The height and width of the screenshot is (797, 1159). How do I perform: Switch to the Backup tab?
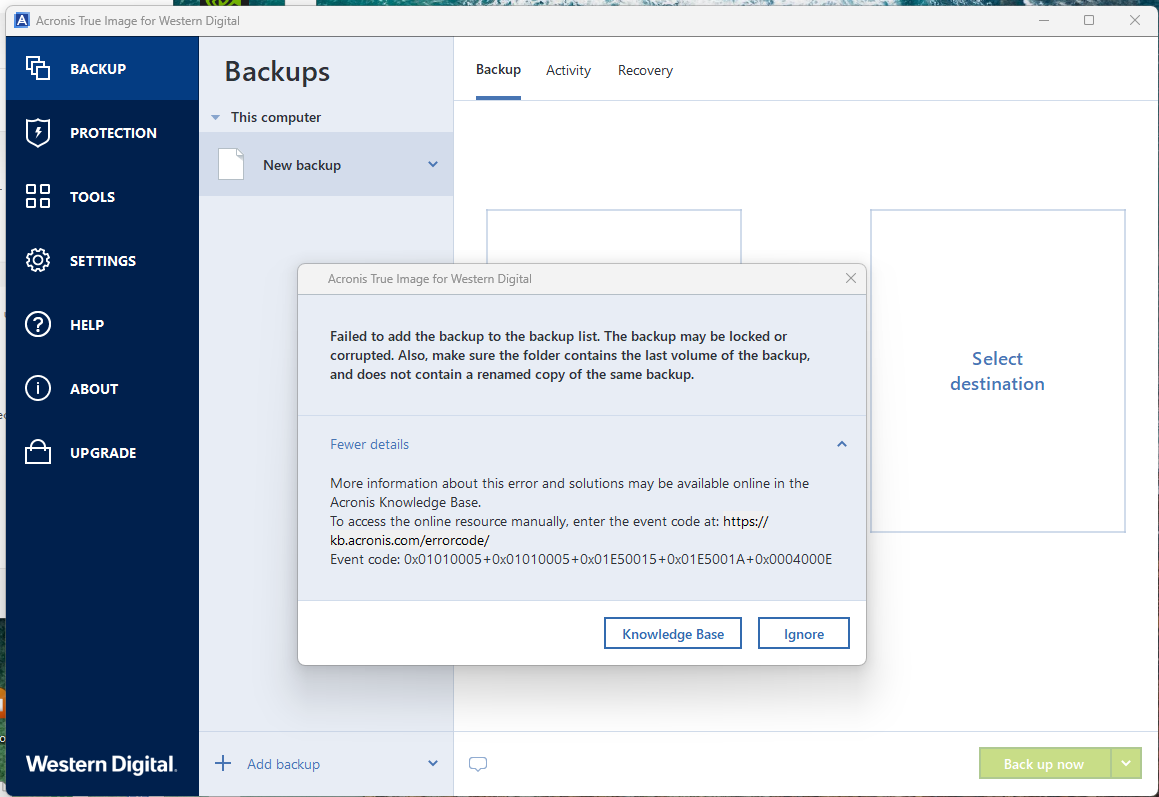point(498,69)
